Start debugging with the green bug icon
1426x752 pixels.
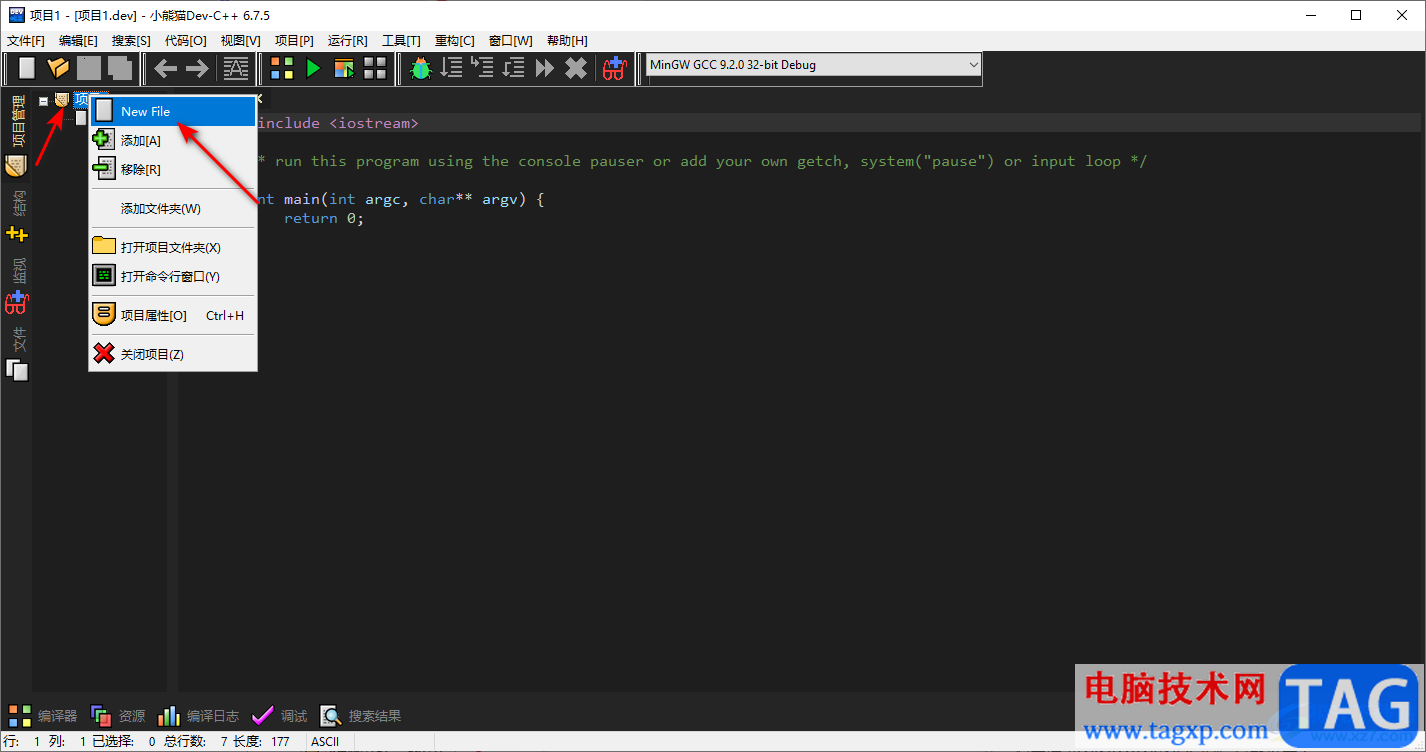click(x=421, y=68)
